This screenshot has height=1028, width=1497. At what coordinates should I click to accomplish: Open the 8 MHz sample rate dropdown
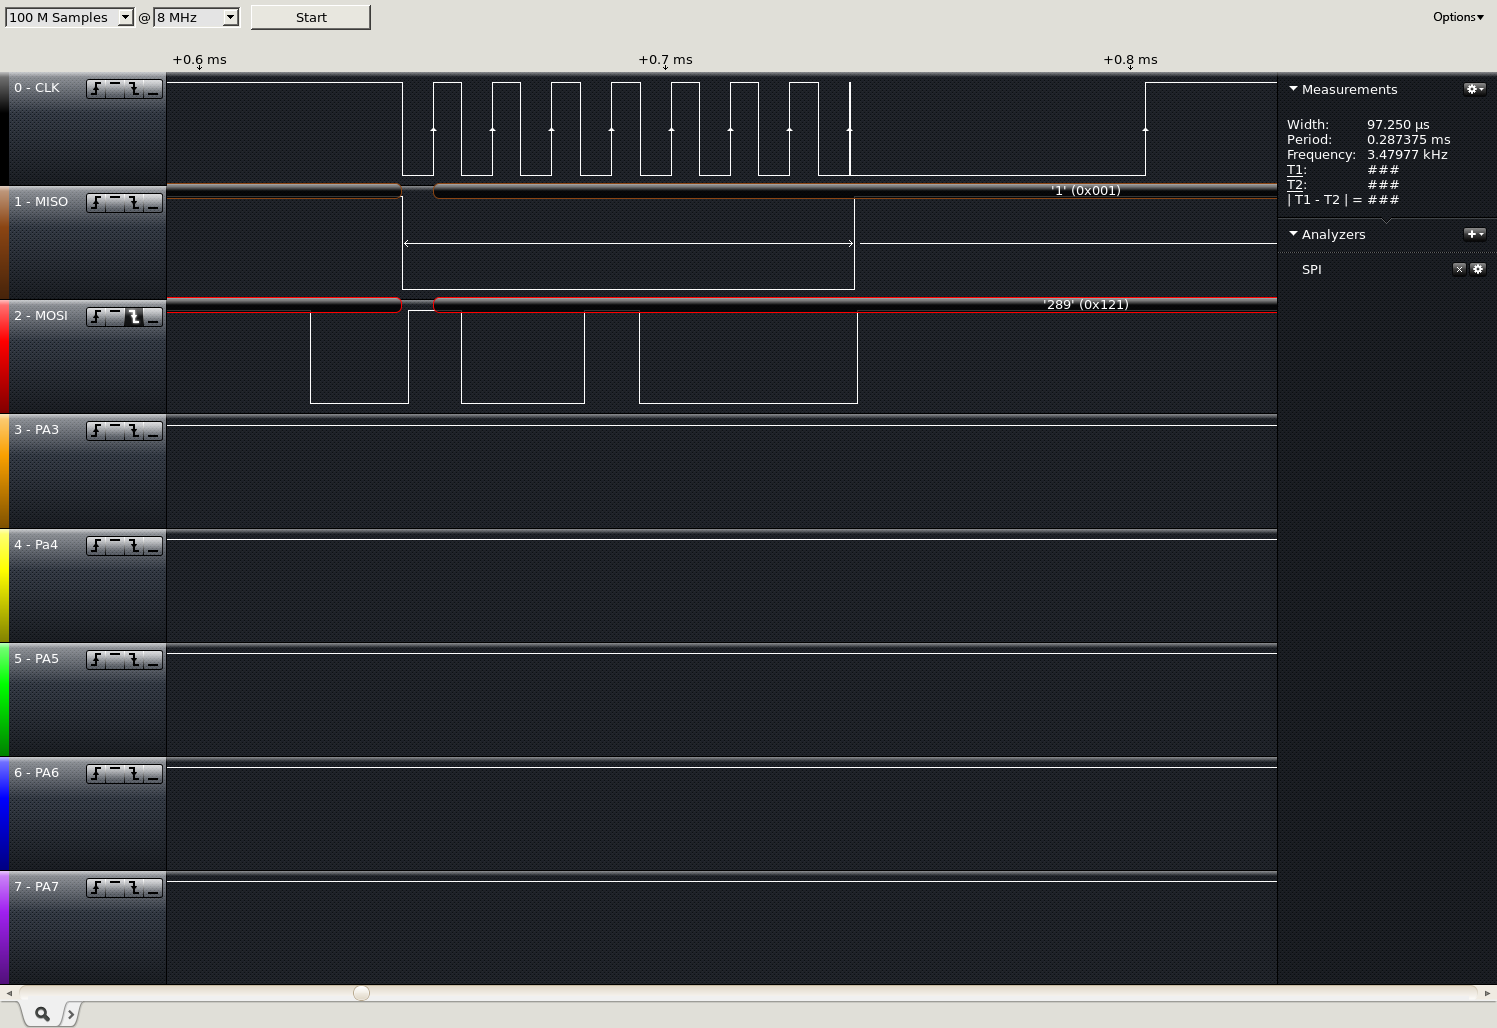click(x=196, y=17)
